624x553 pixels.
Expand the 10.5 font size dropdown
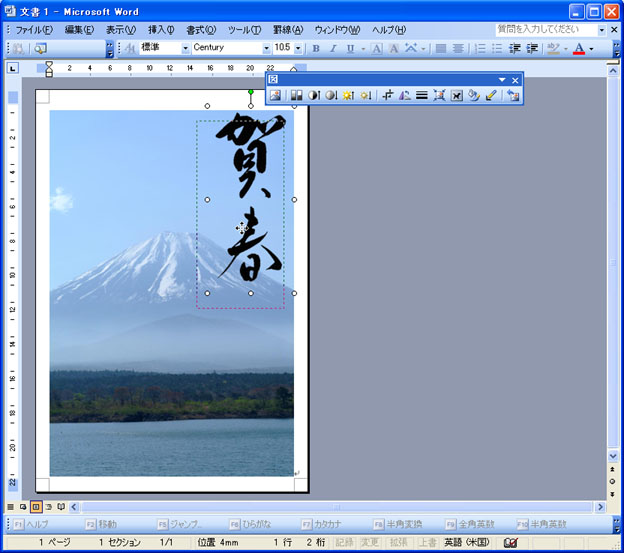298,48
